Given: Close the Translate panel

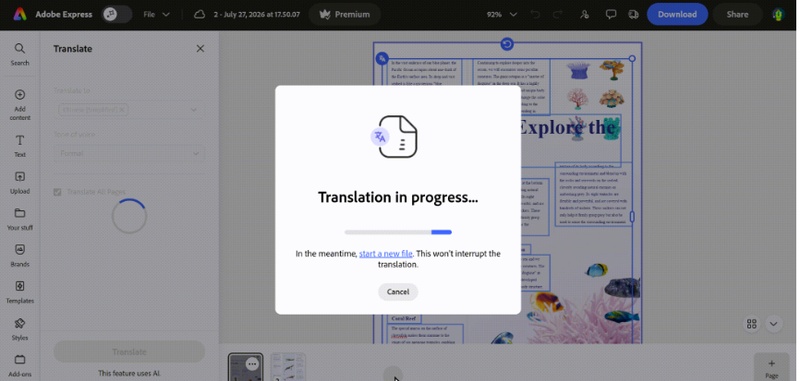Looking at the screenshot, I should 200,48.
